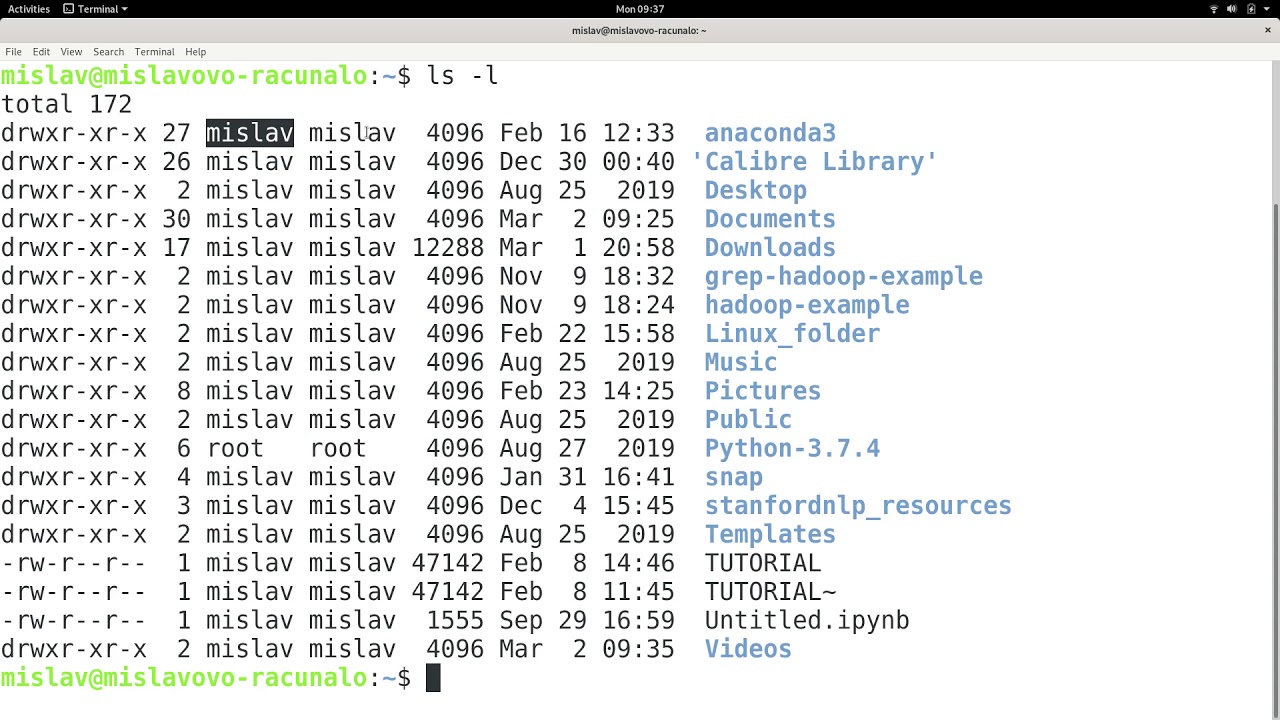Click the snap directory name
This screenshot has height=720, width=1280.
[x=733, y=477]
